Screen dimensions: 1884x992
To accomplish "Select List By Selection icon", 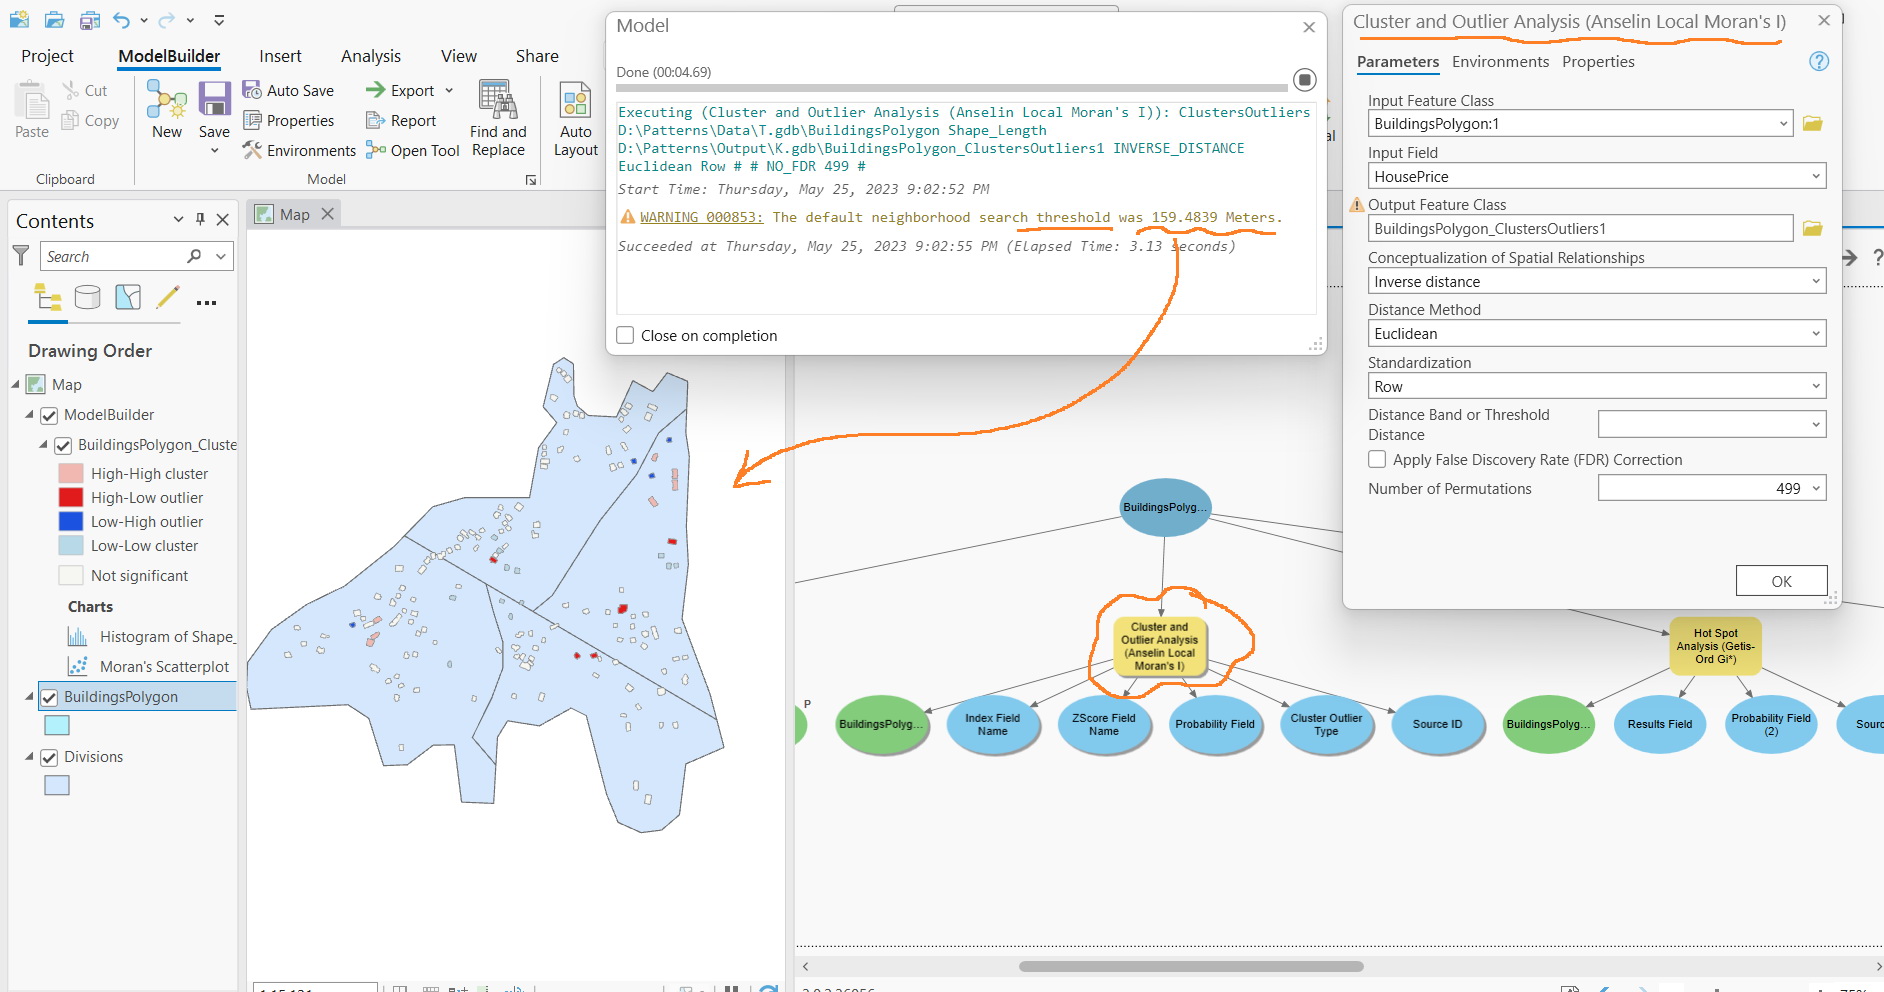I will (128, 297).
